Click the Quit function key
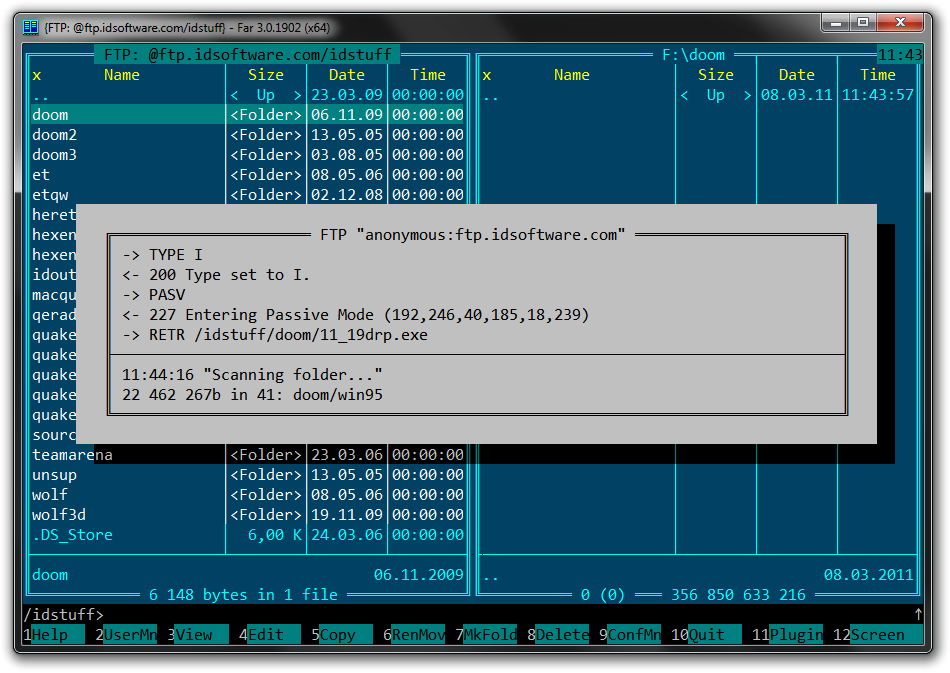This screenshot has height=673, width=950. point(714,634)
